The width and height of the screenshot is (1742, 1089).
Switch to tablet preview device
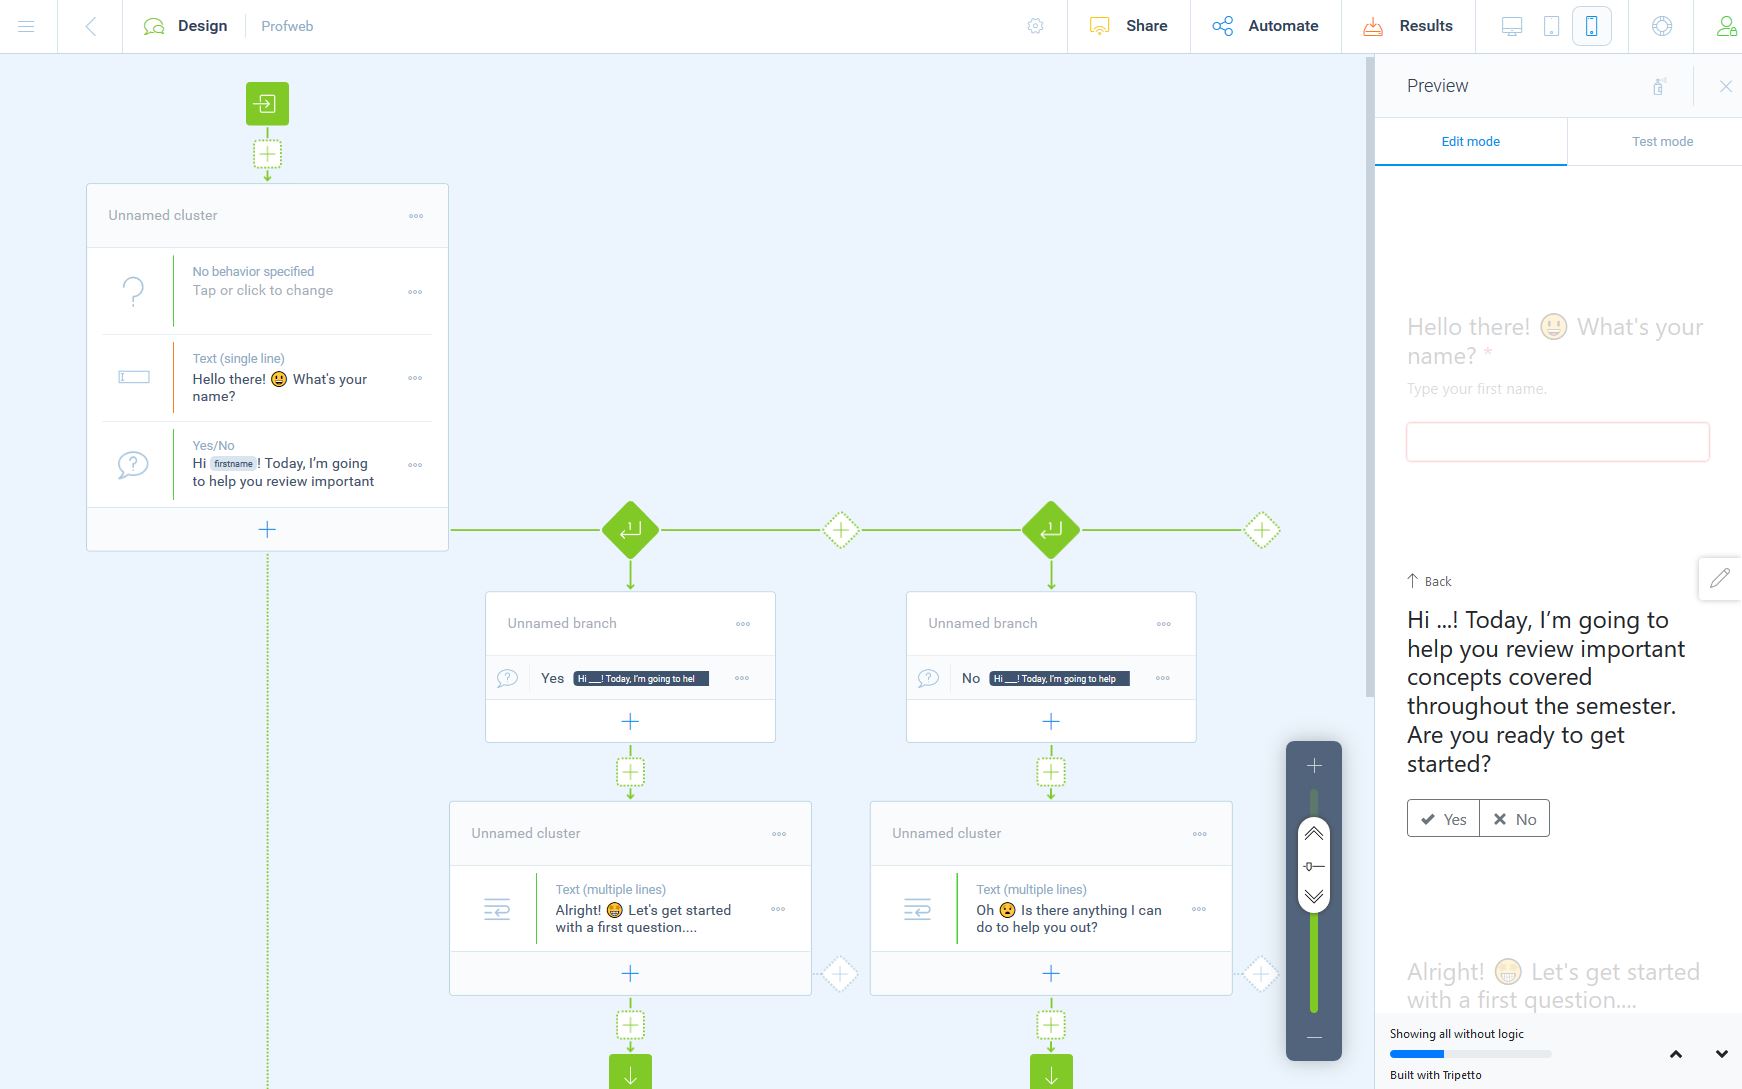click(1552, 26)
